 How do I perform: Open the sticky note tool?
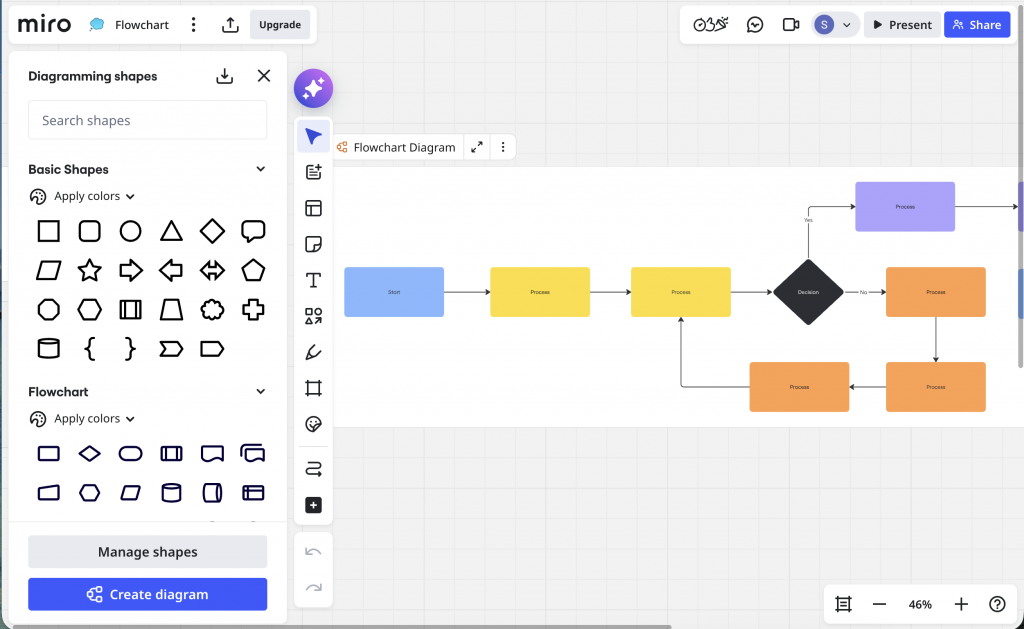coord(313,243)
